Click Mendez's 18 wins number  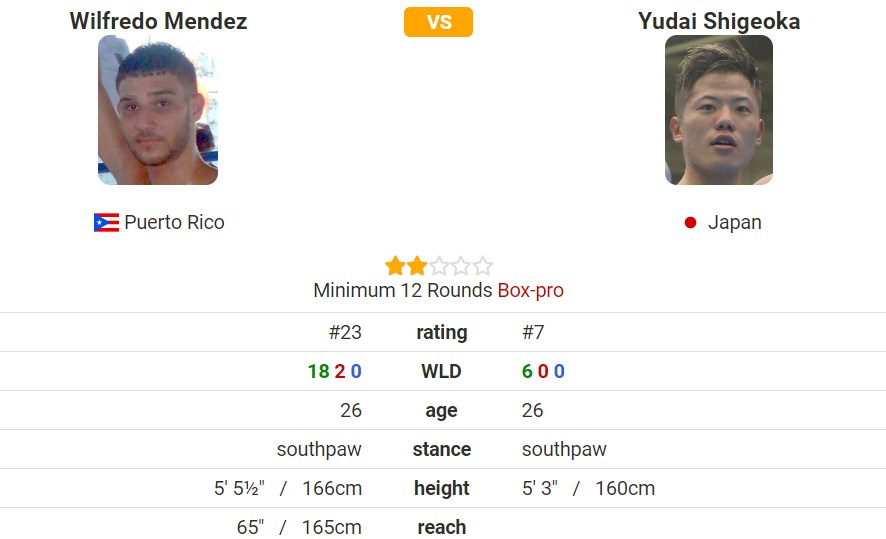tap(318, 371)
